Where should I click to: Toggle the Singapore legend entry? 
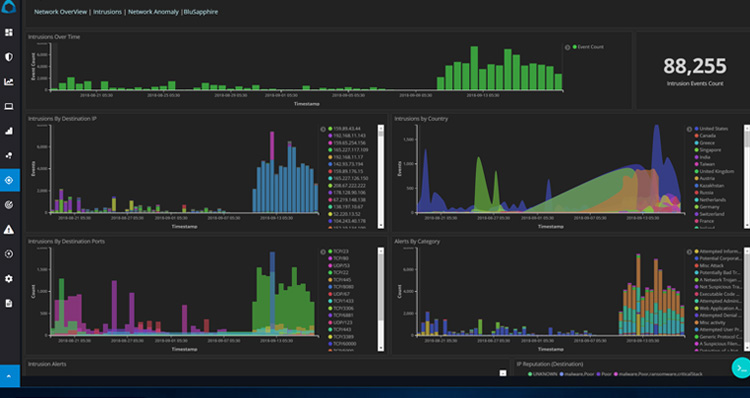[x=707, y=150]
